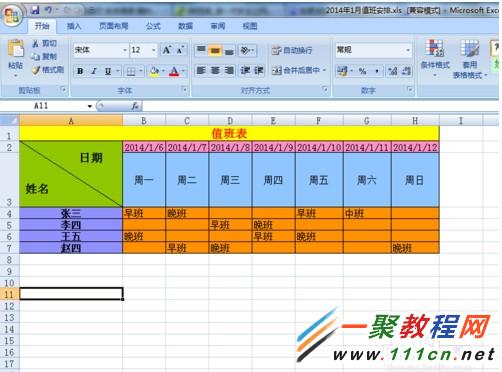Viewport: 502px width, 372px height.
Task: Apply the red font color
Action: 174,71
